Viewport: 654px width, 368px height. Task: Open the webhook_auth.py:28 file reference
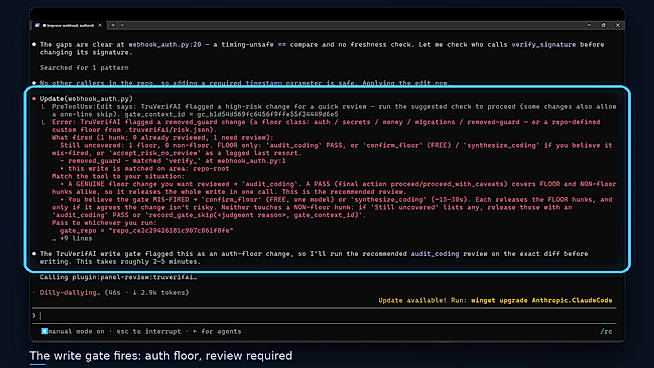[165, 44]
